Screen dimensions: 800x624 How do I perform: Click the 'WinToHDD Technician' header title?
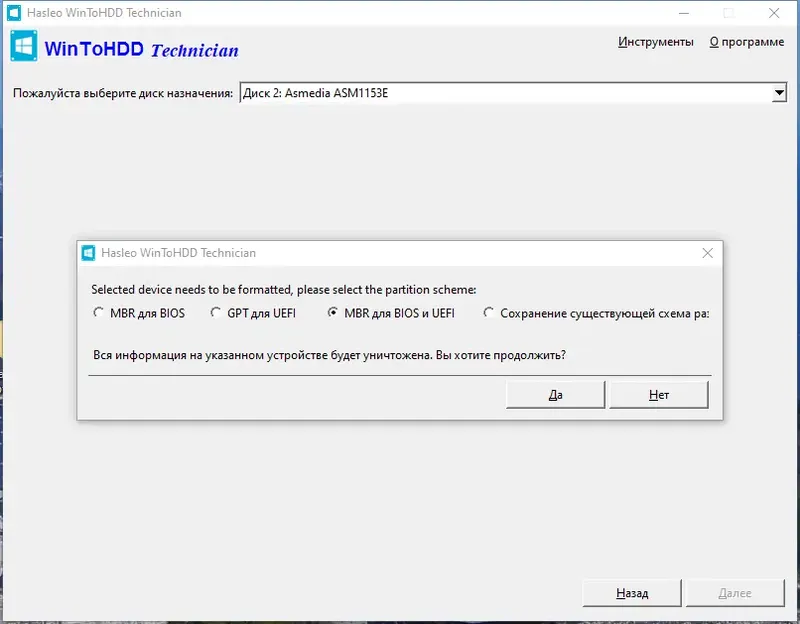141,49
